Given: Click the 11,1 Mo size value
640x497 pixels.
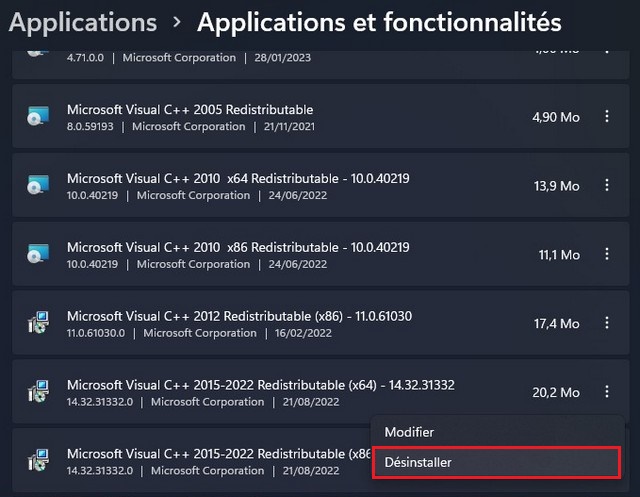Looking at the screenshot, I should [x=559, y=255].
